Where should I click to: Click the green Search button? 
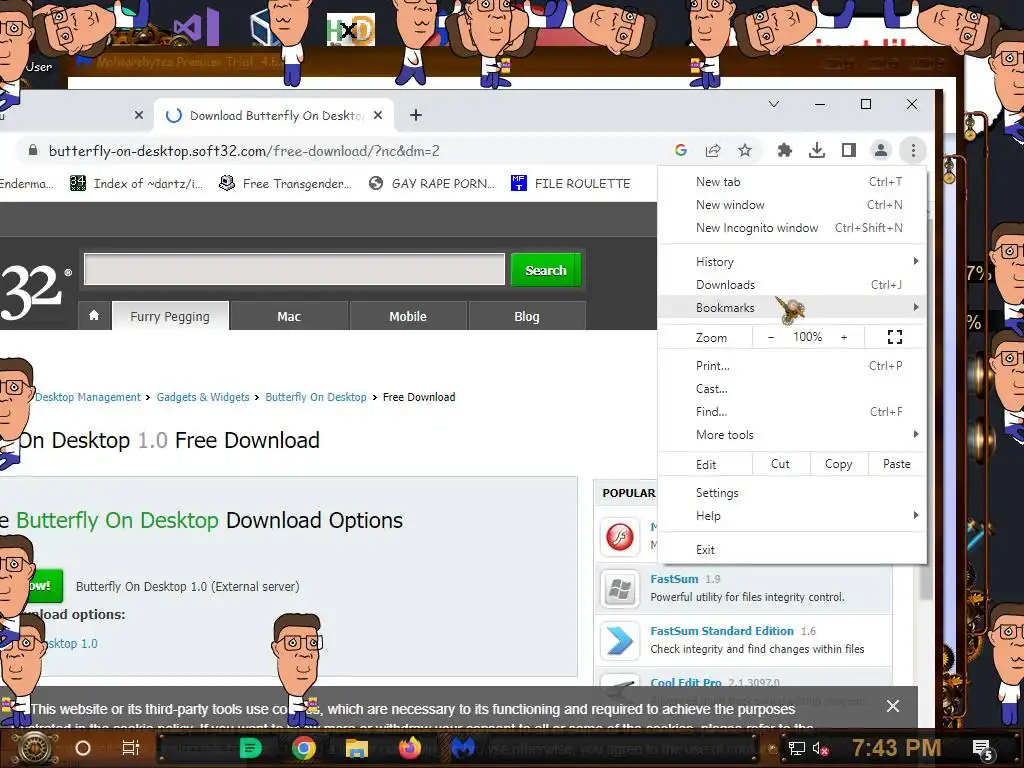[x=546, y=270]
